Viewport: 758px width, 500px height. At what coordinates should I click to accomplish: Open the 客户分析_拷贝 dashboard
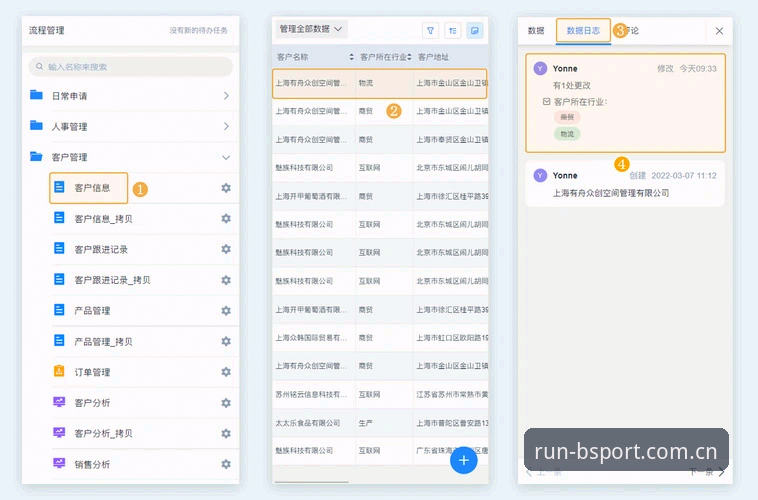coord(103,433)
